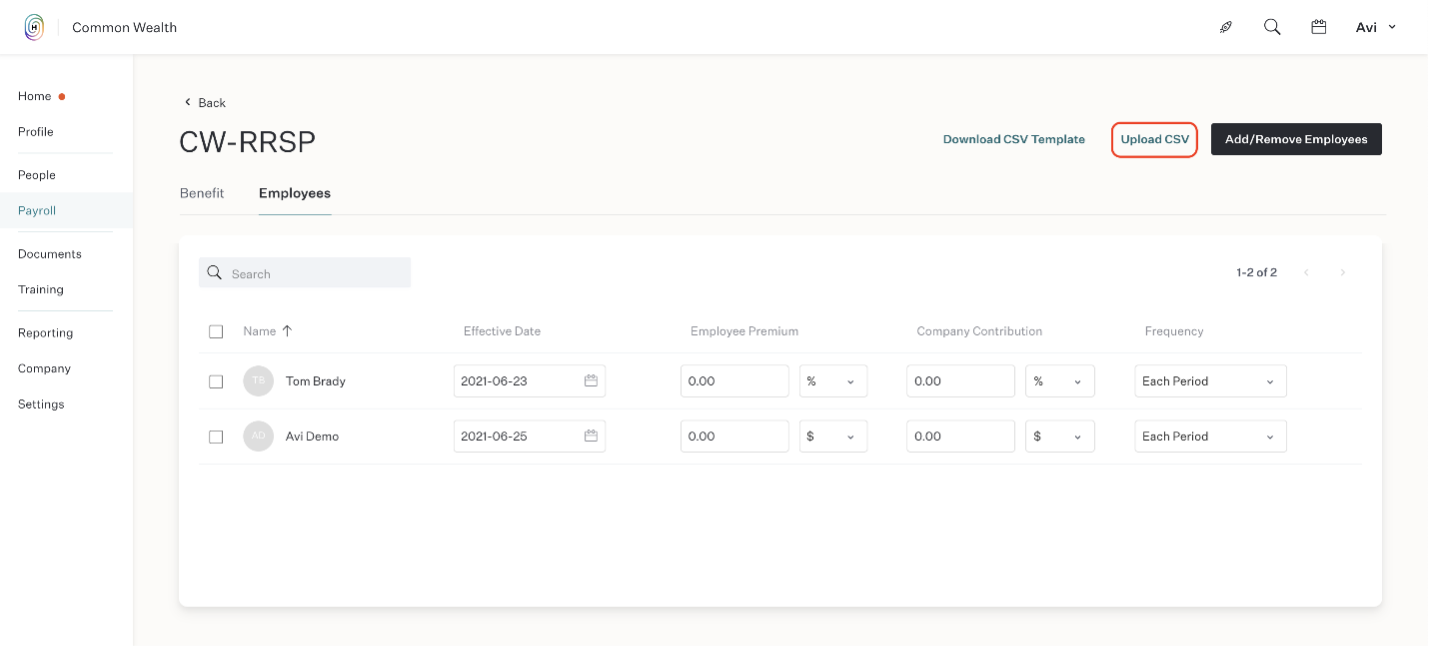Go to next page arrow in table
This screenshot has width=1430, height=650.
pyautogui.click(x=1343, y=273)
